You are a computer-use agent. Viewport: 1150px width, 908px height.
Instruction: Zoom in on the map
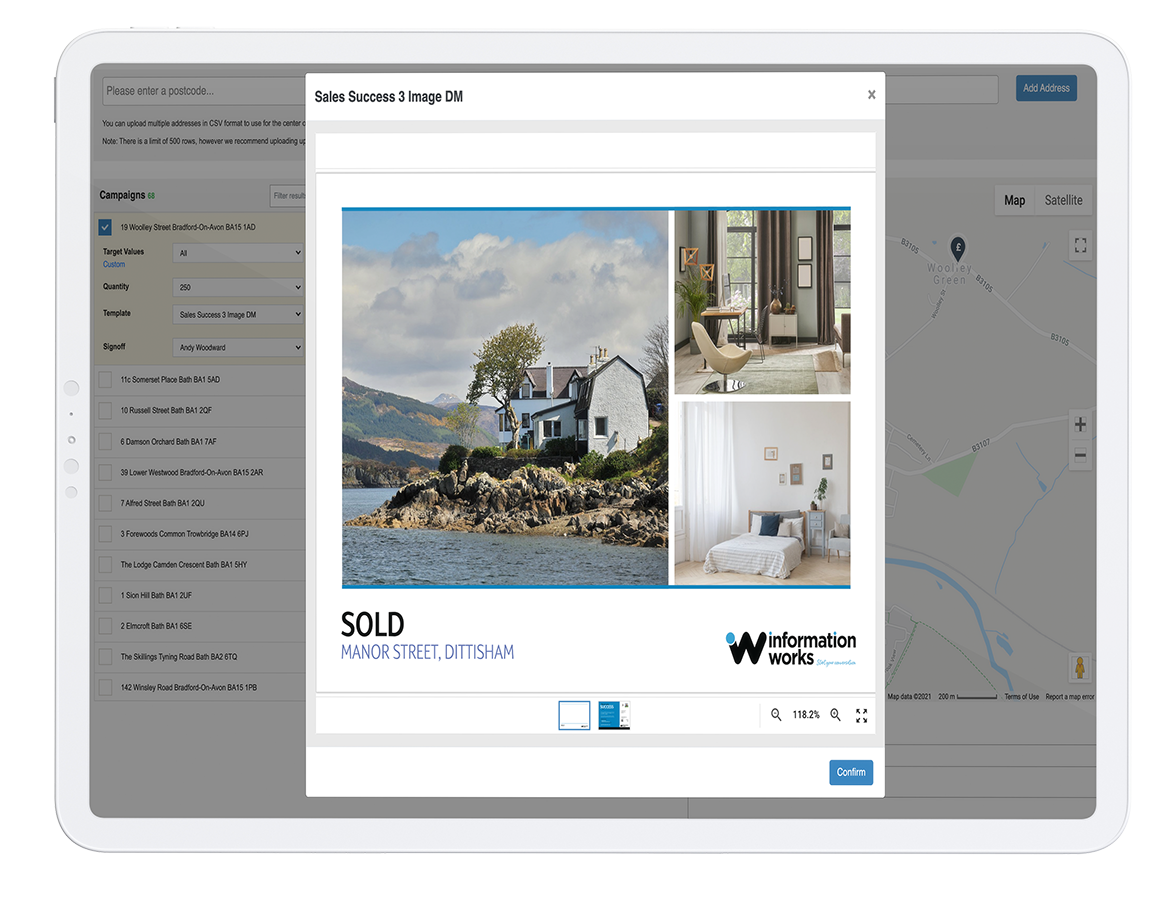pos(1080,425)
